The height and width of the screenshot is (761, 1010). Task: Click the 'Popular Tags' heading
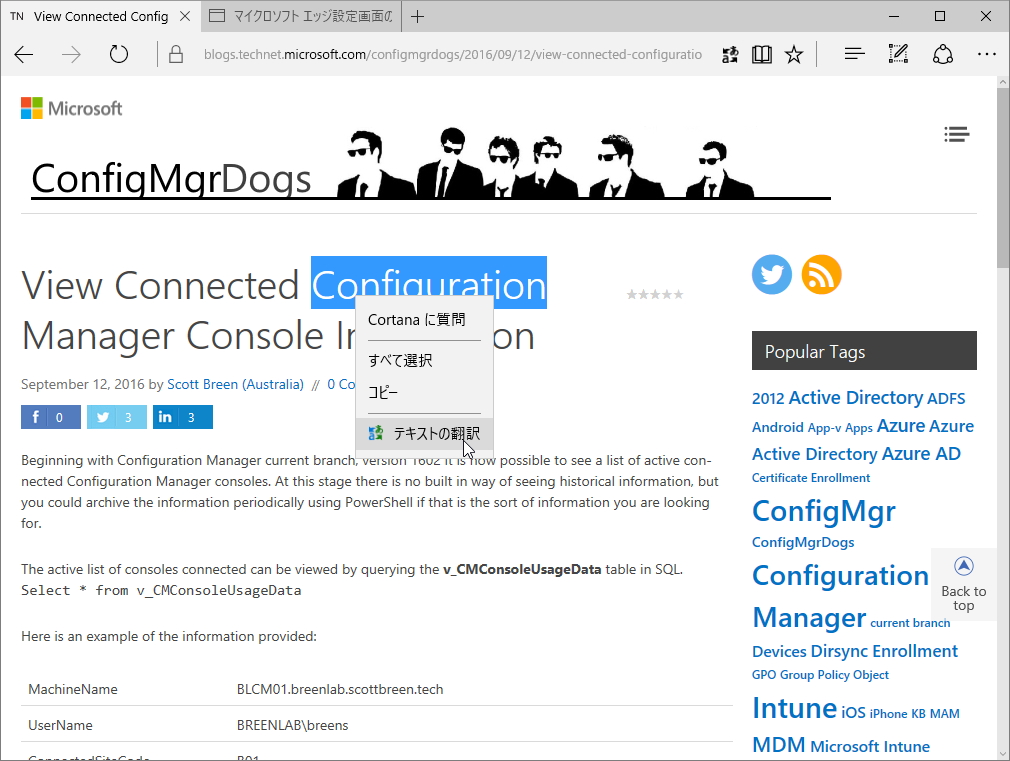pyautogui.click(x=864, y=351)
